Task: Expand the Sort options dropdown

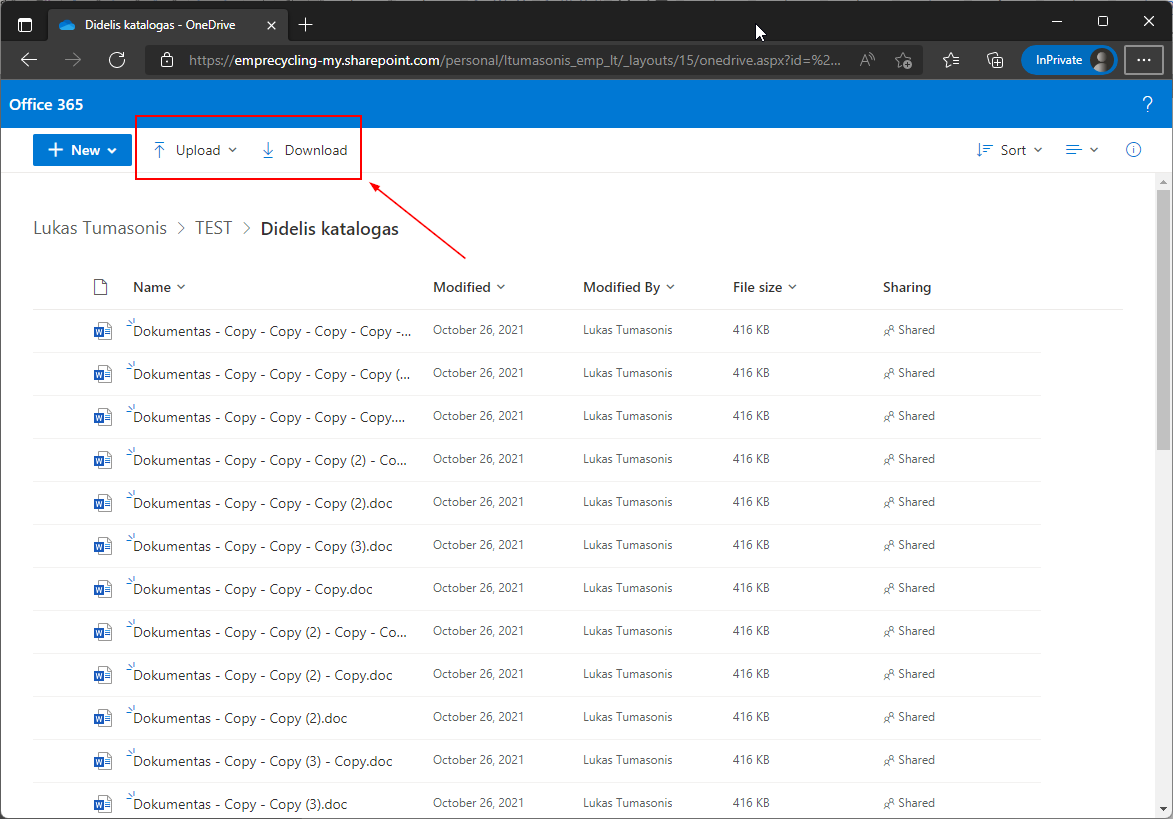Action: click(x=1009, y=150)
